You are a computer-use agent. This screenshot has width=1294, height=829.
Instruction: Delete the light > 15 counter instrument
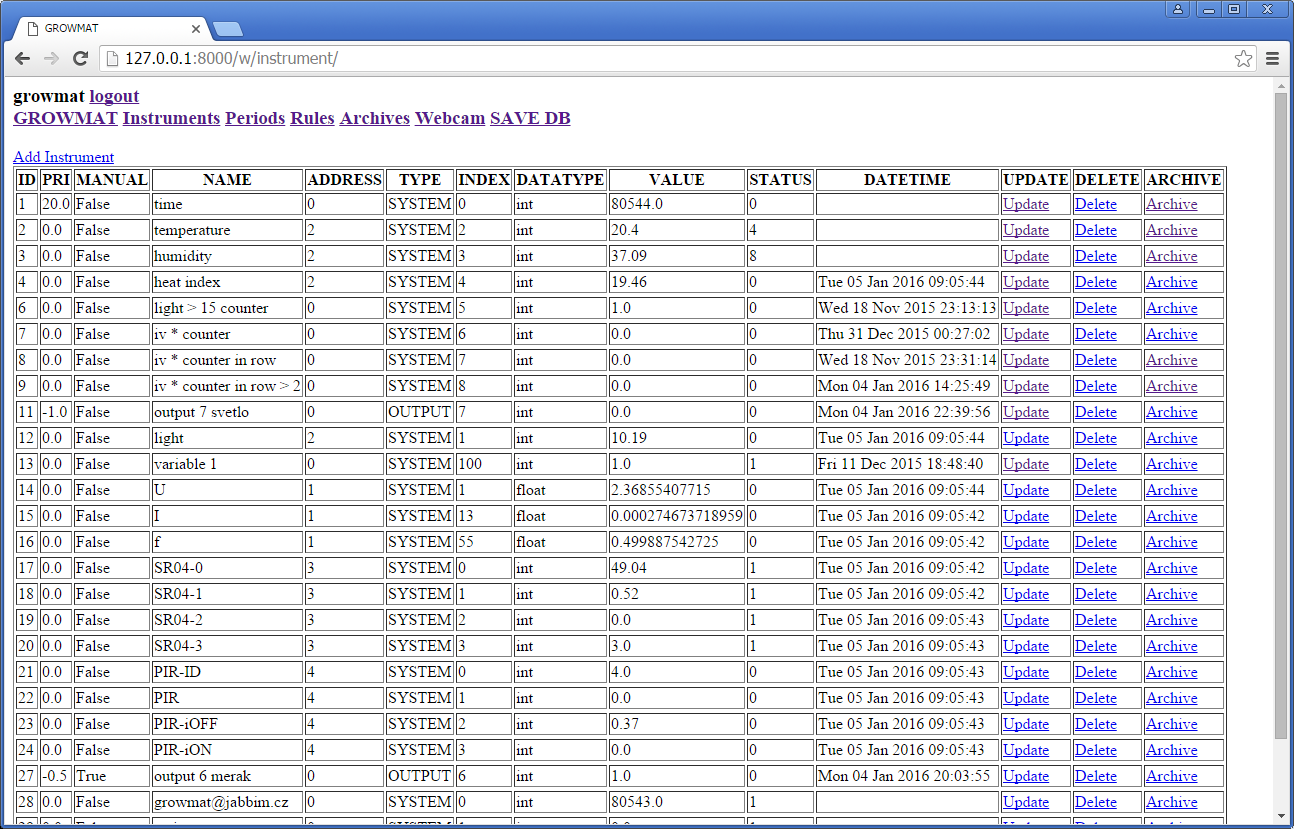click(x=1095, y=308)
